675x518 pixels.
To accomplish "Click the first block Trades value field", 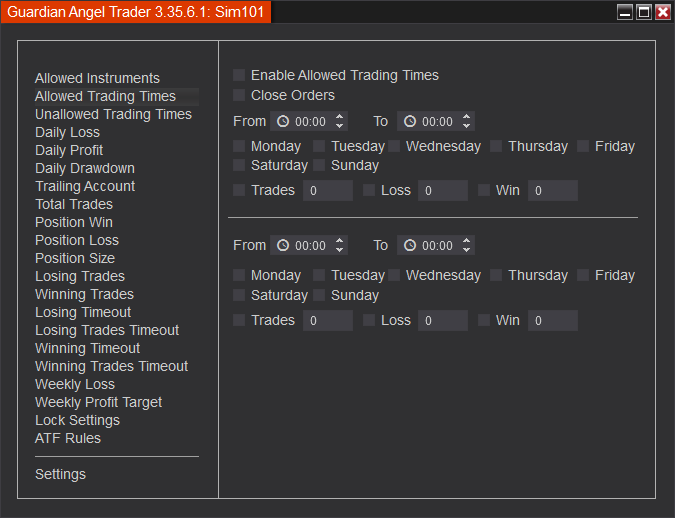I will point(328,190).
